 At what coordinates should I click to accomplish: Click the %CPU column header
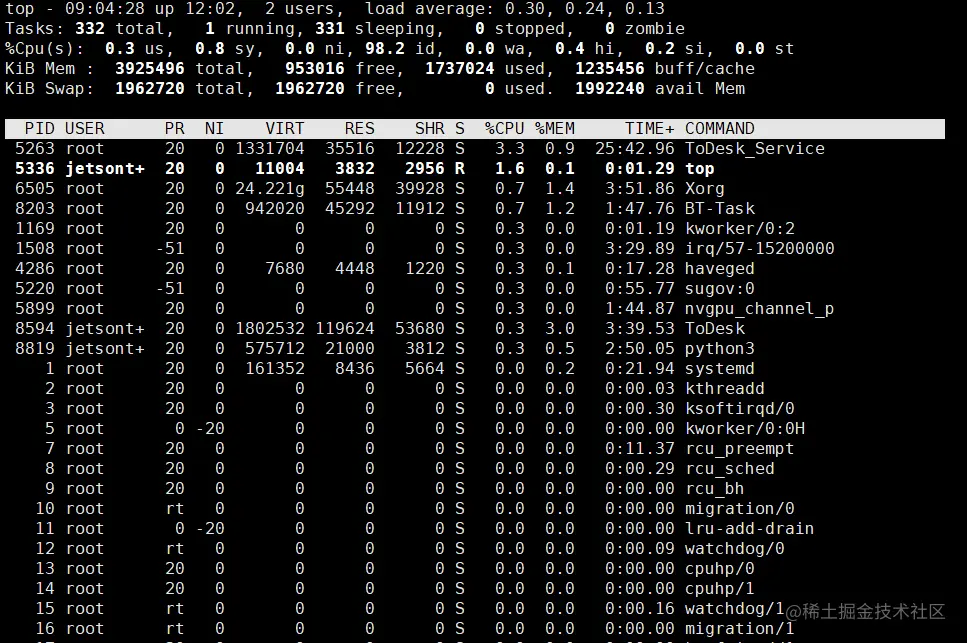pyautogui.click(x=504, y=129)
